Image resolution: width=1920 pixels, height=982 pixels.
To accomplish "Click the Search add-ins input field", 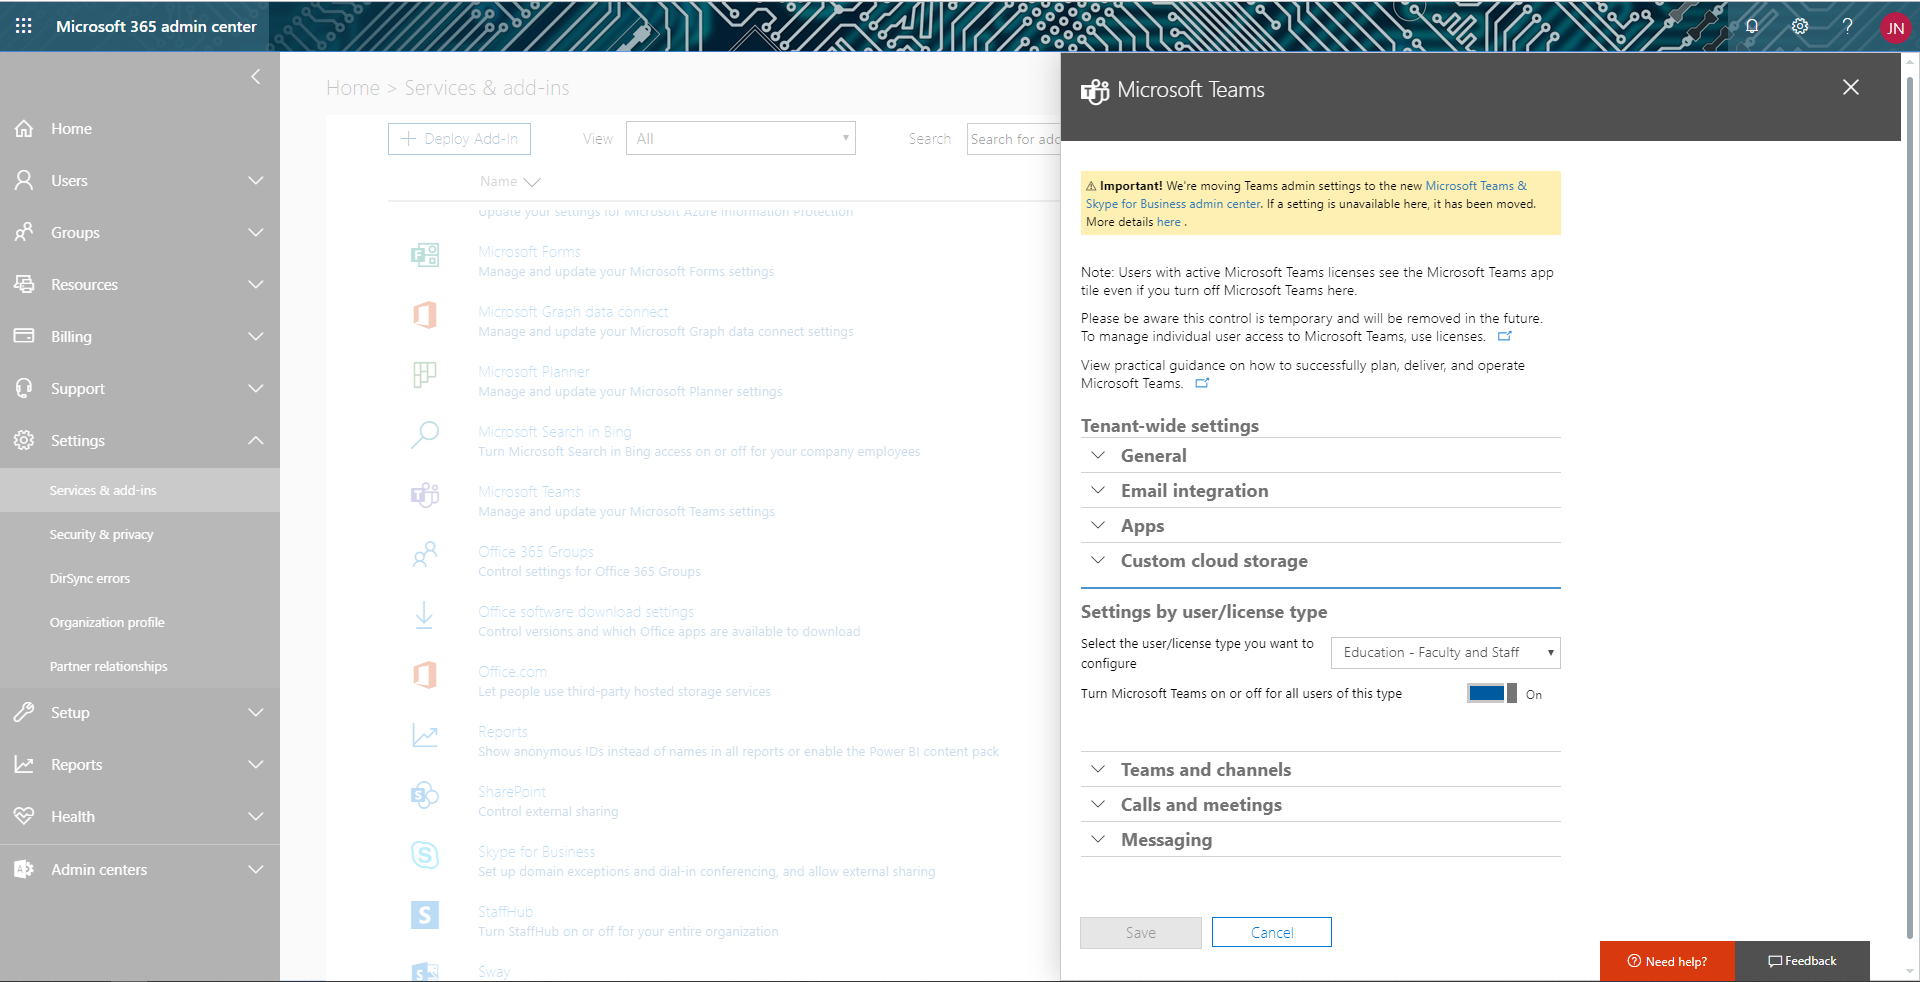I will (1014, 139).
